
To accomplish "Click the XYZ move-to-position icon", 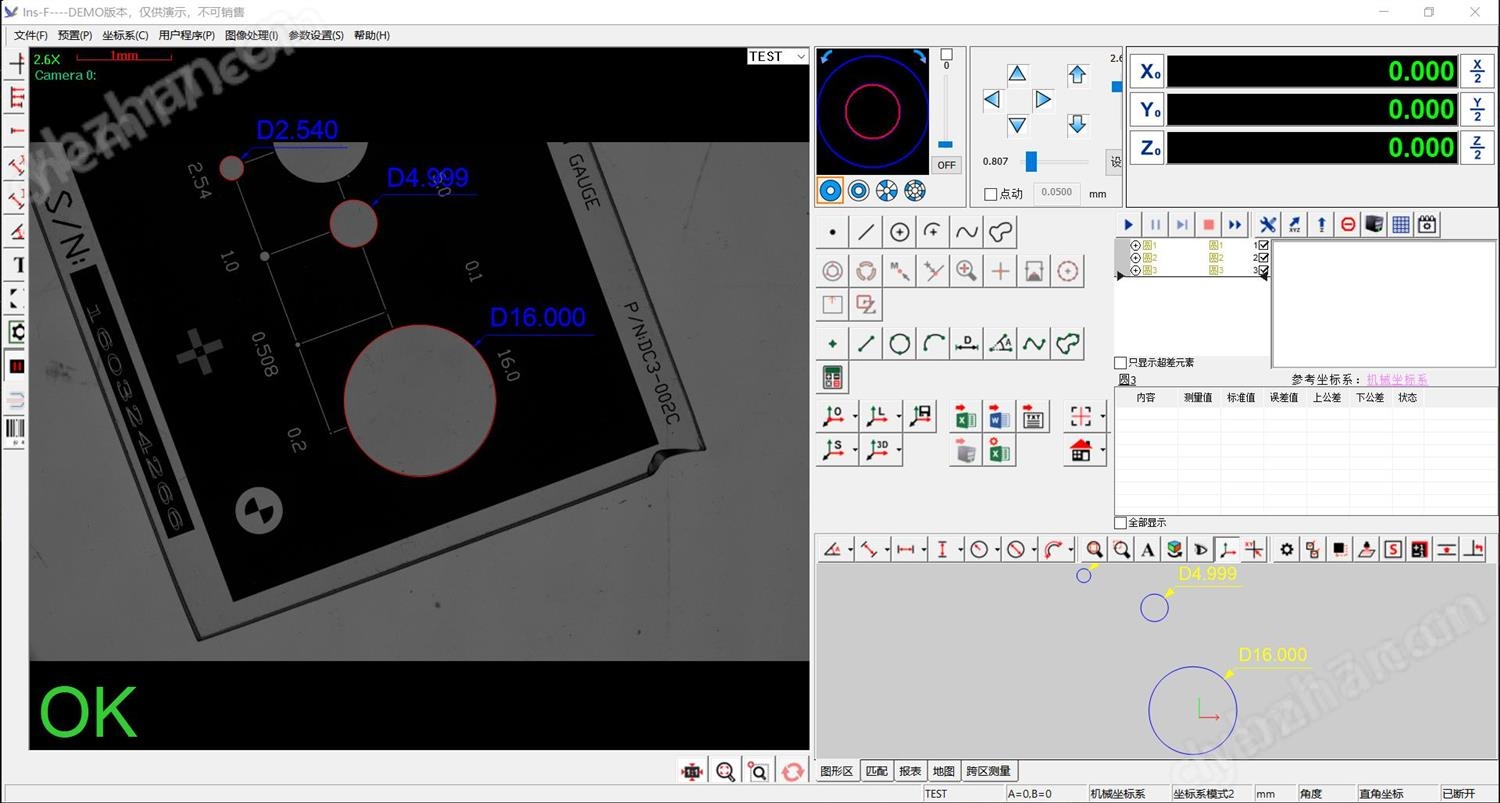I will tap(1294, 225).
